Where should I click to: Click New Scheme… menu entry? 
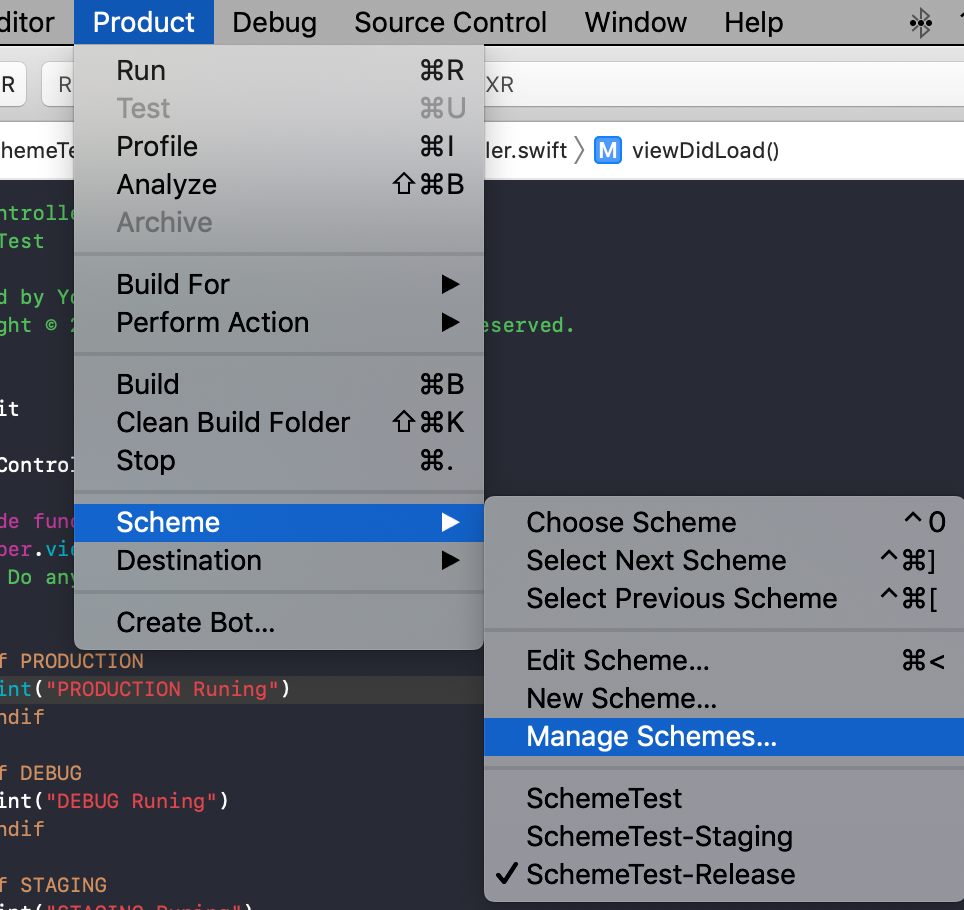(621, 698)
